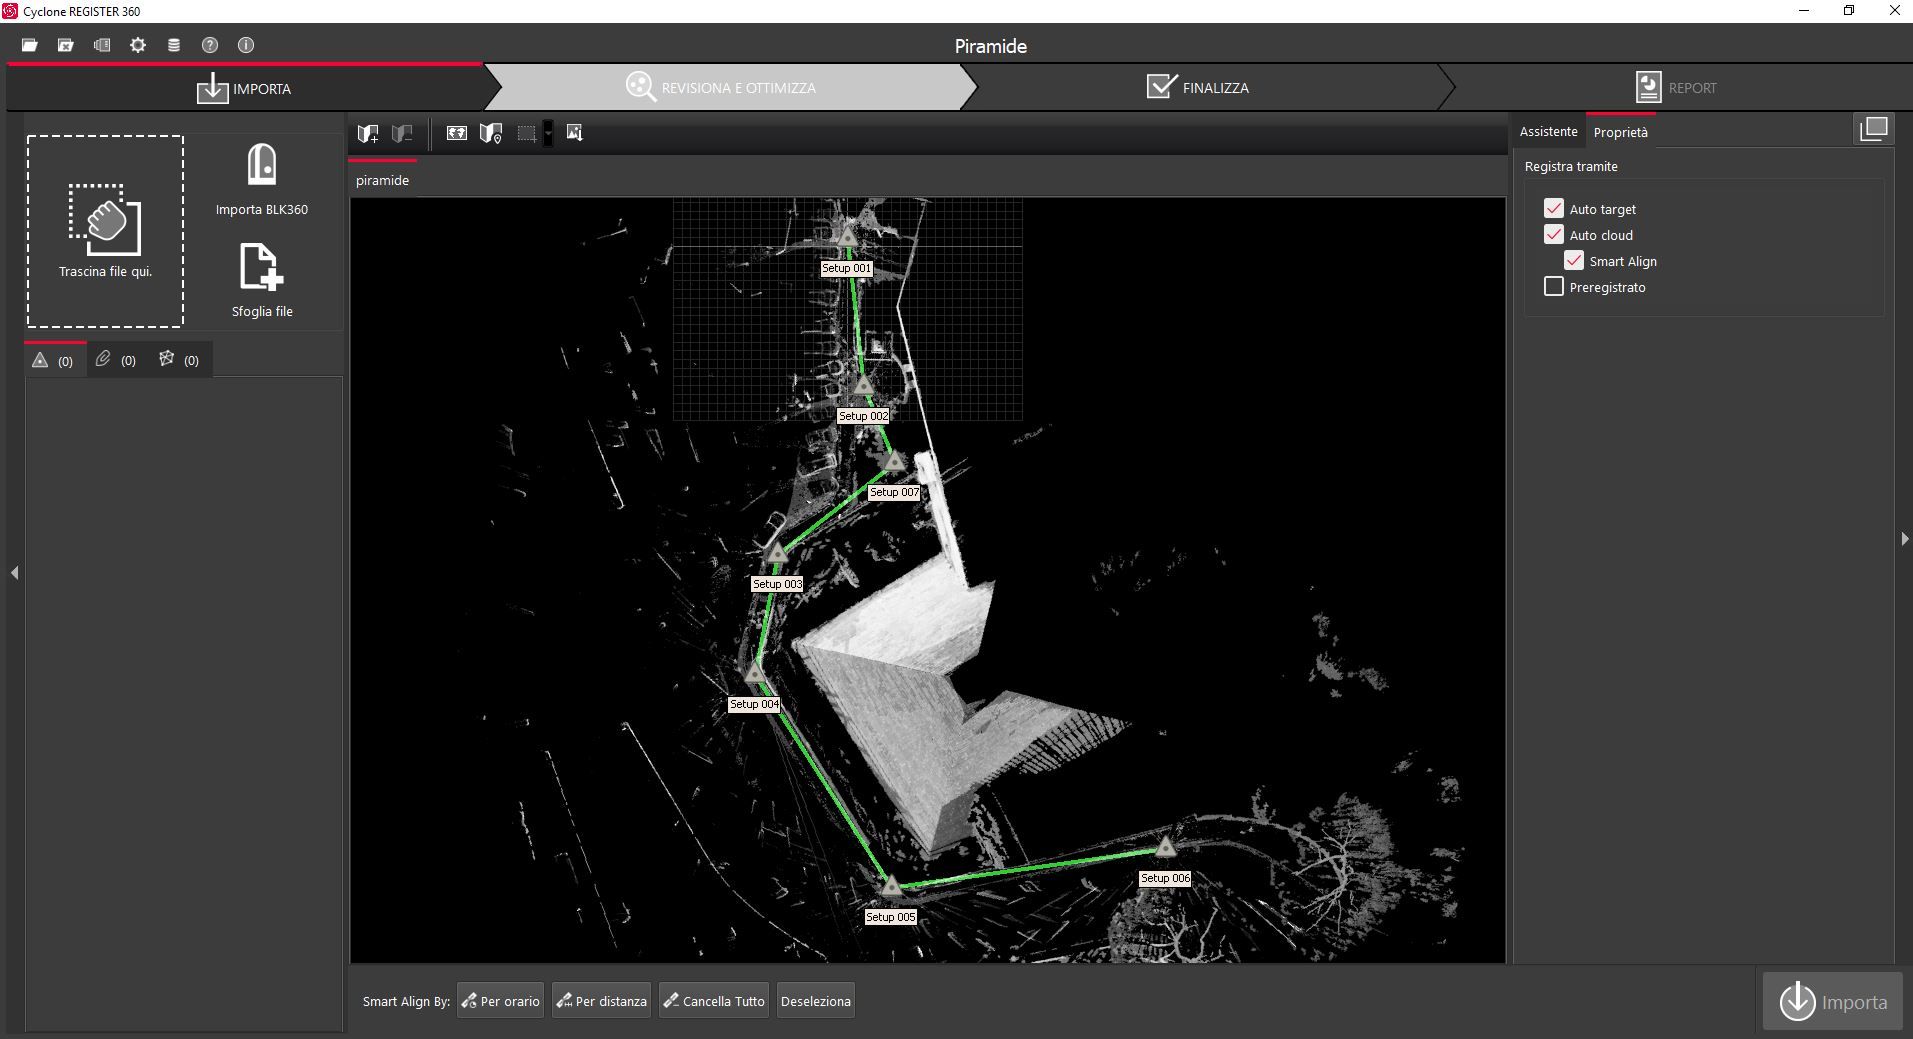Click Per orario smart align button
Screen dimensions: 1913x1039
pos(500,1001)
